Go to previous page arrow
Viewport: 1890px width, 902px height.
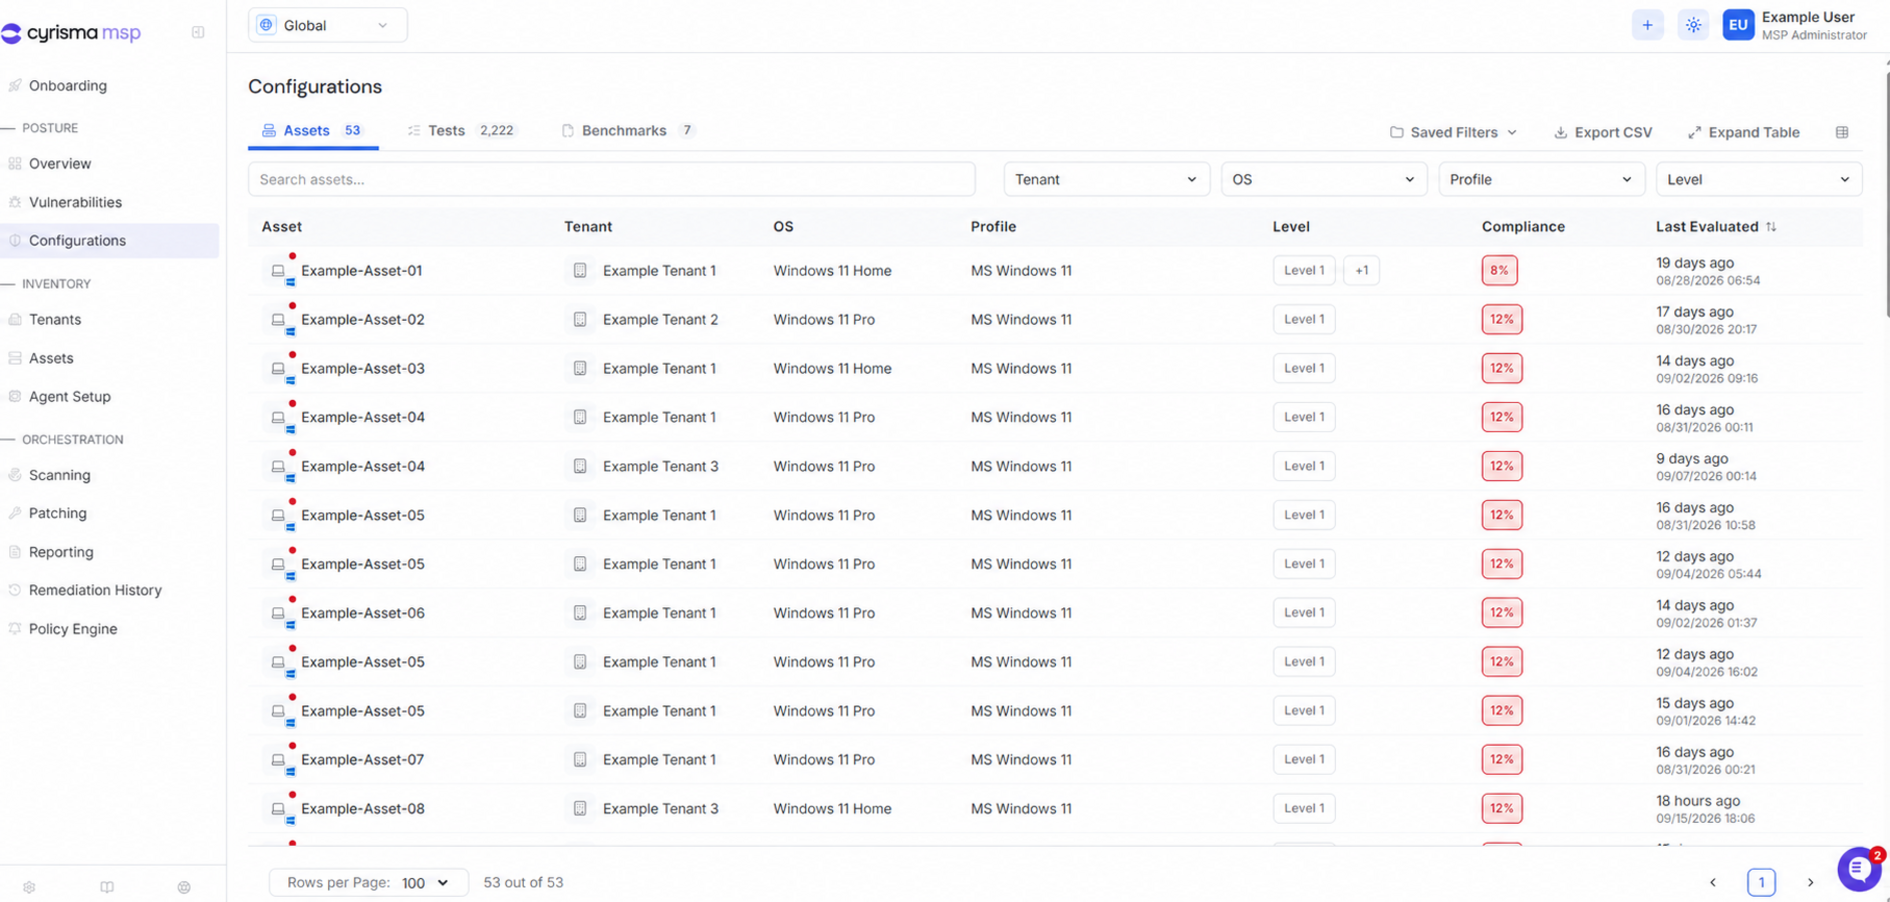1713,882
